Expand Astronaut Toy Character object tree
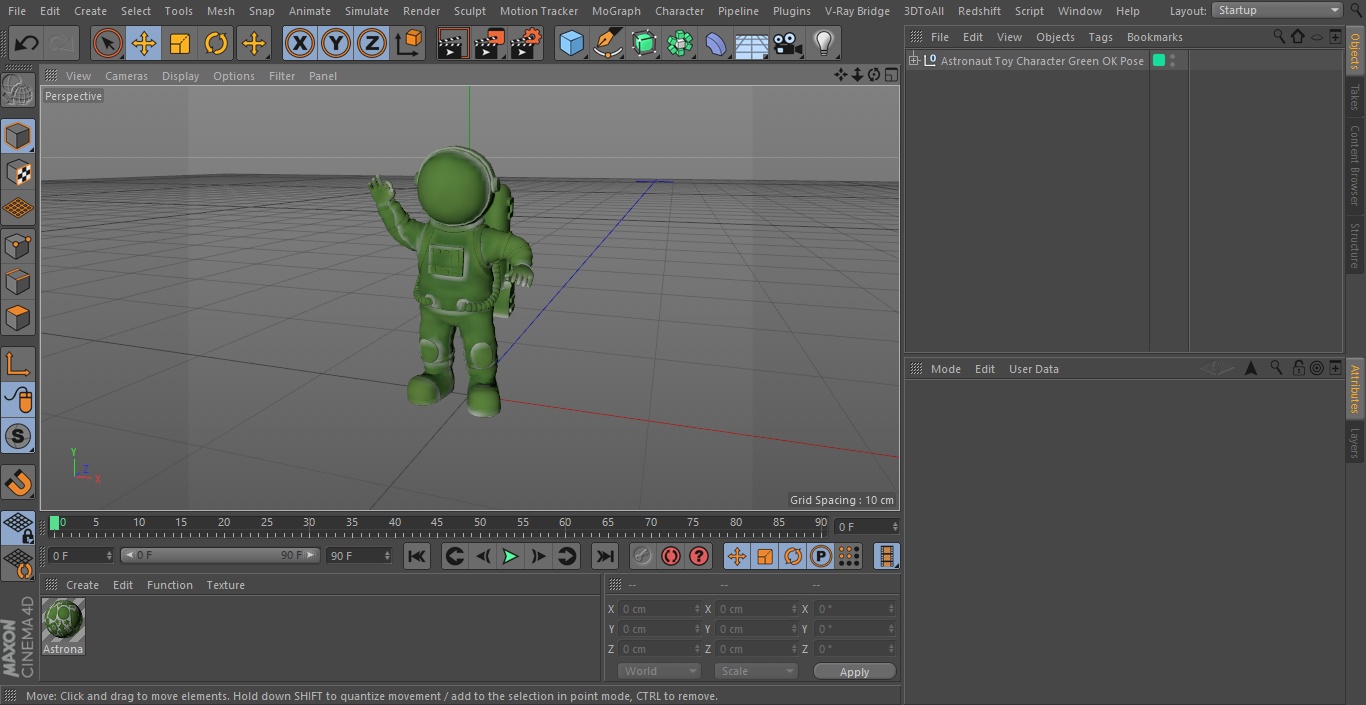 (913, 61)
